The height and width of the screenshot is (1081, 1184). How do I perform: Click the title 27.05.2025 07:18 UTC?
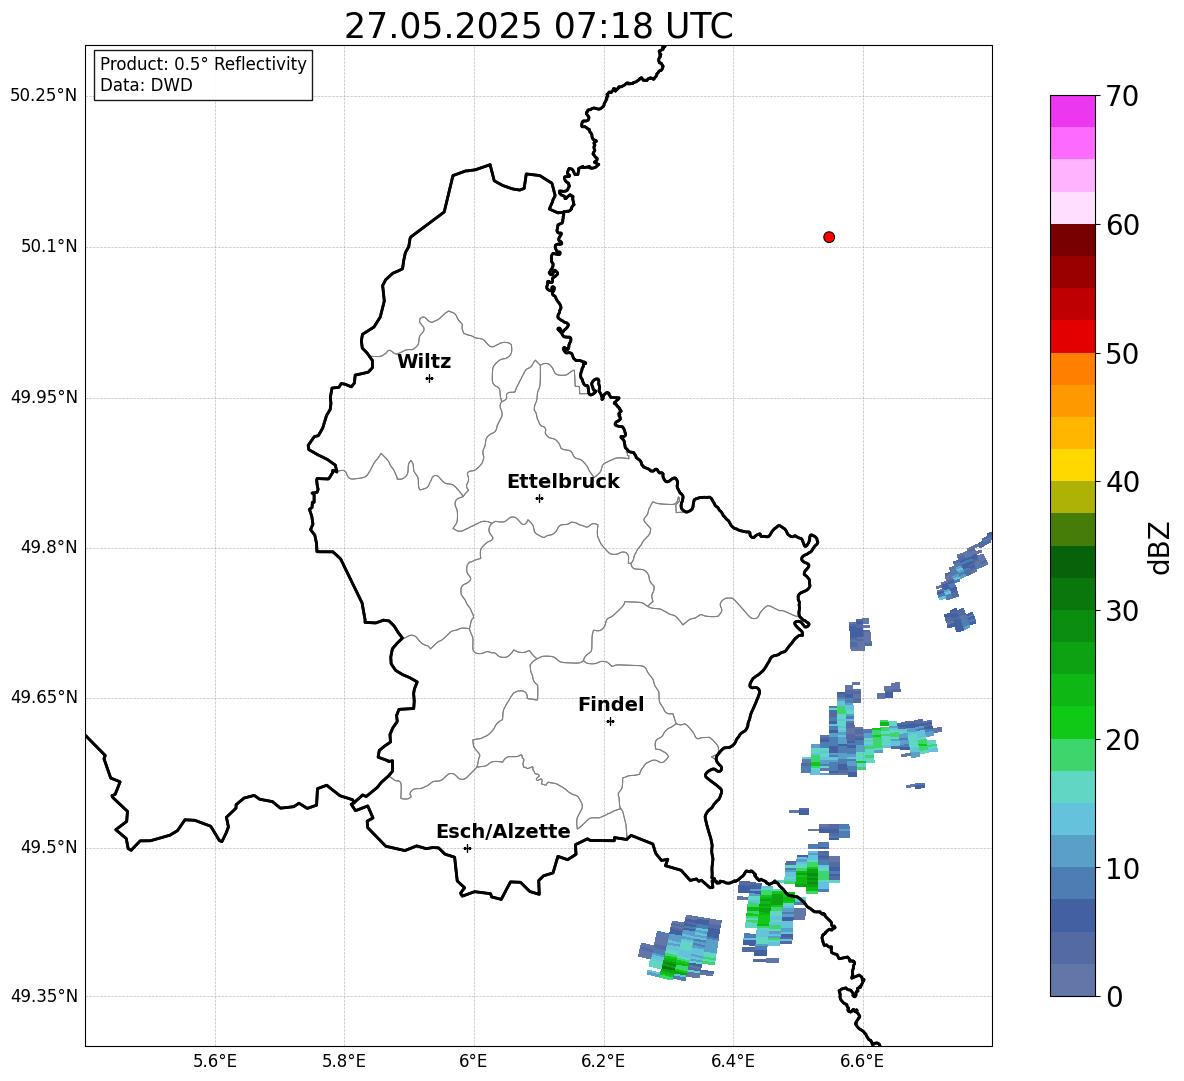(539, 26)
